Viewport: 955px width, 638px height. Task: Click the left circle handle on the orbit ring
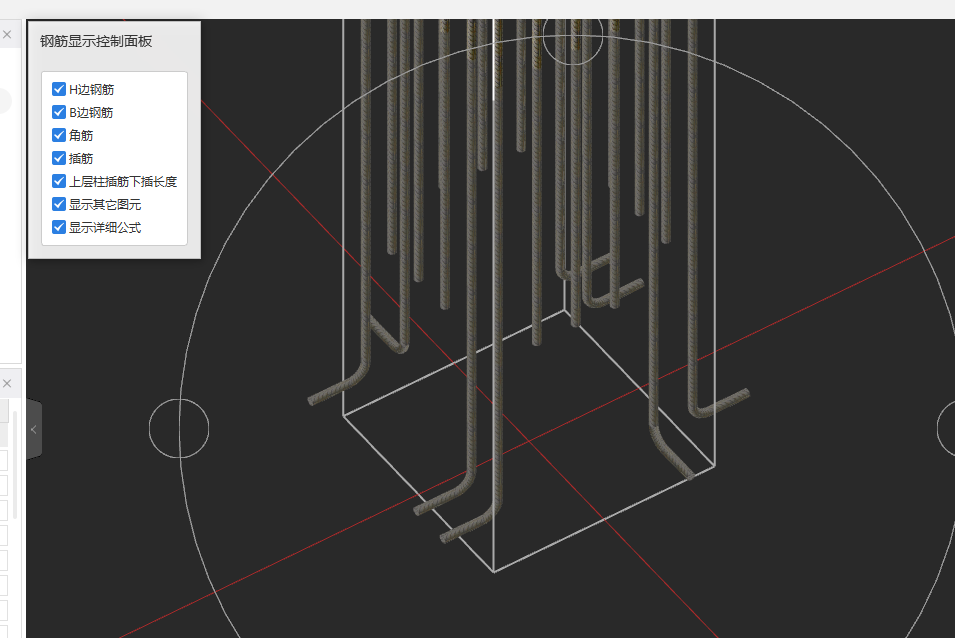(x=179, y=429)
